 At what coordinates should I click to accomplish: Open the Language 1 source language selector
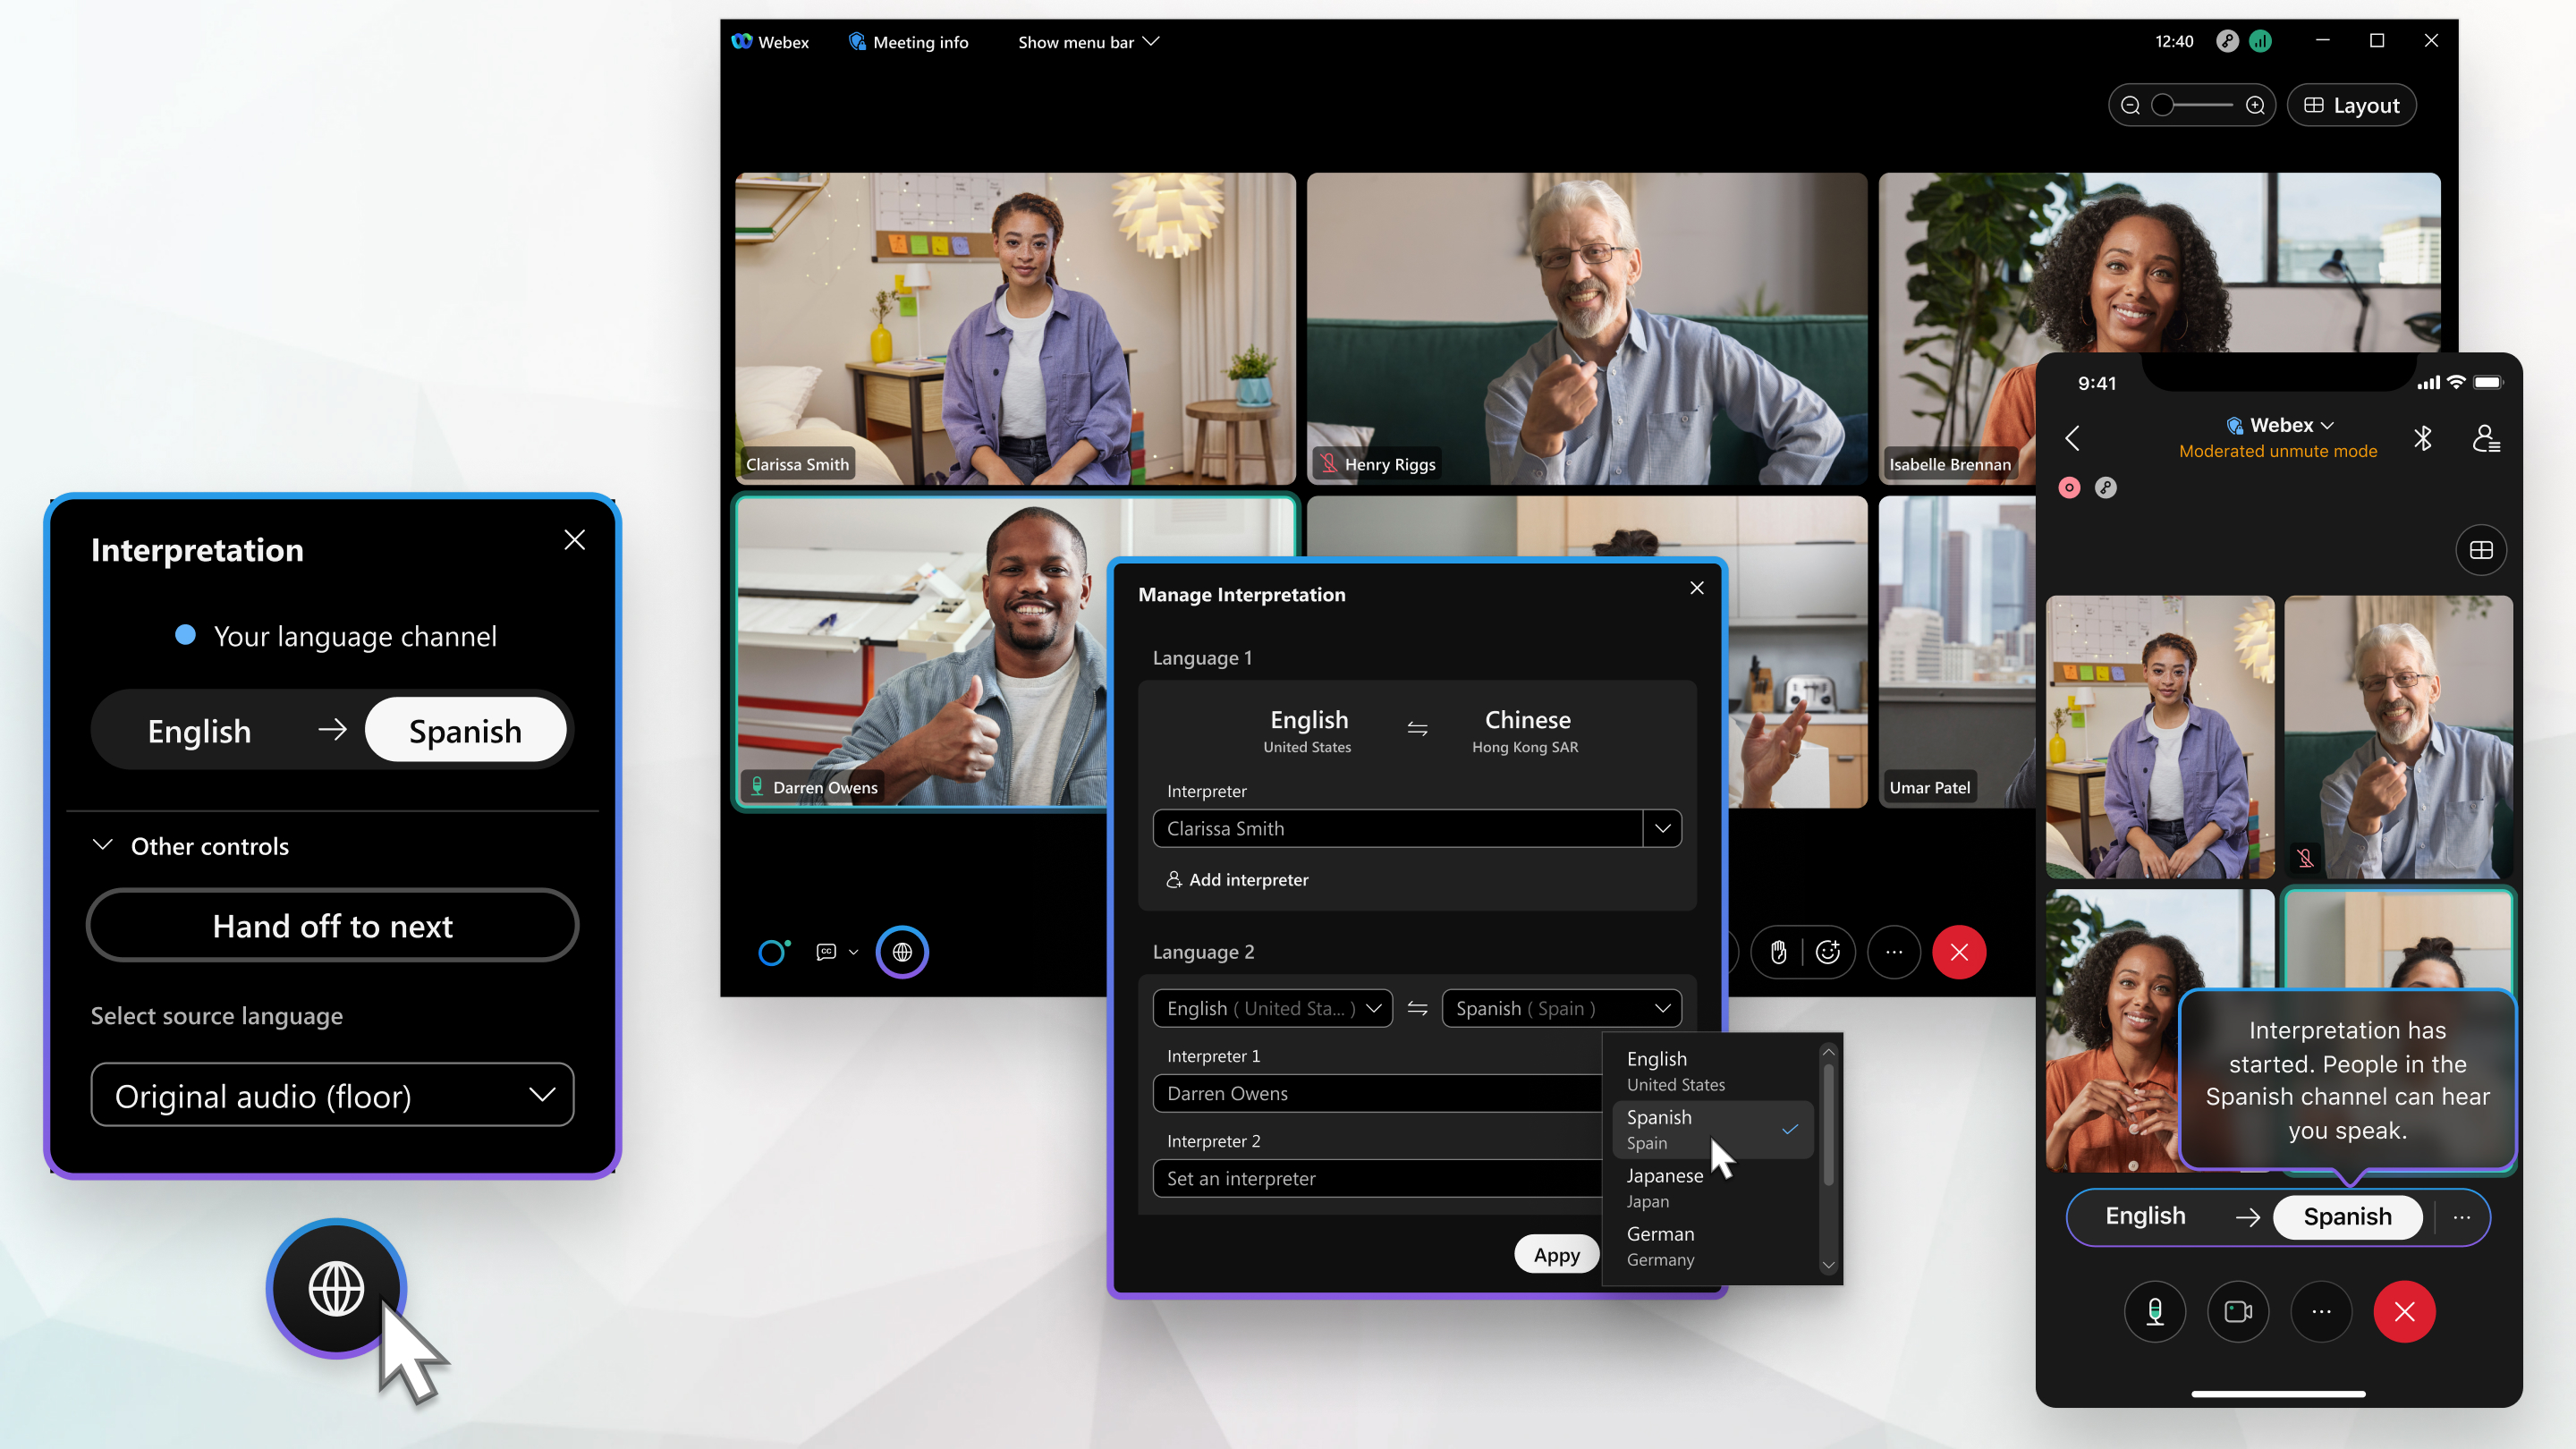(1308, 729)
